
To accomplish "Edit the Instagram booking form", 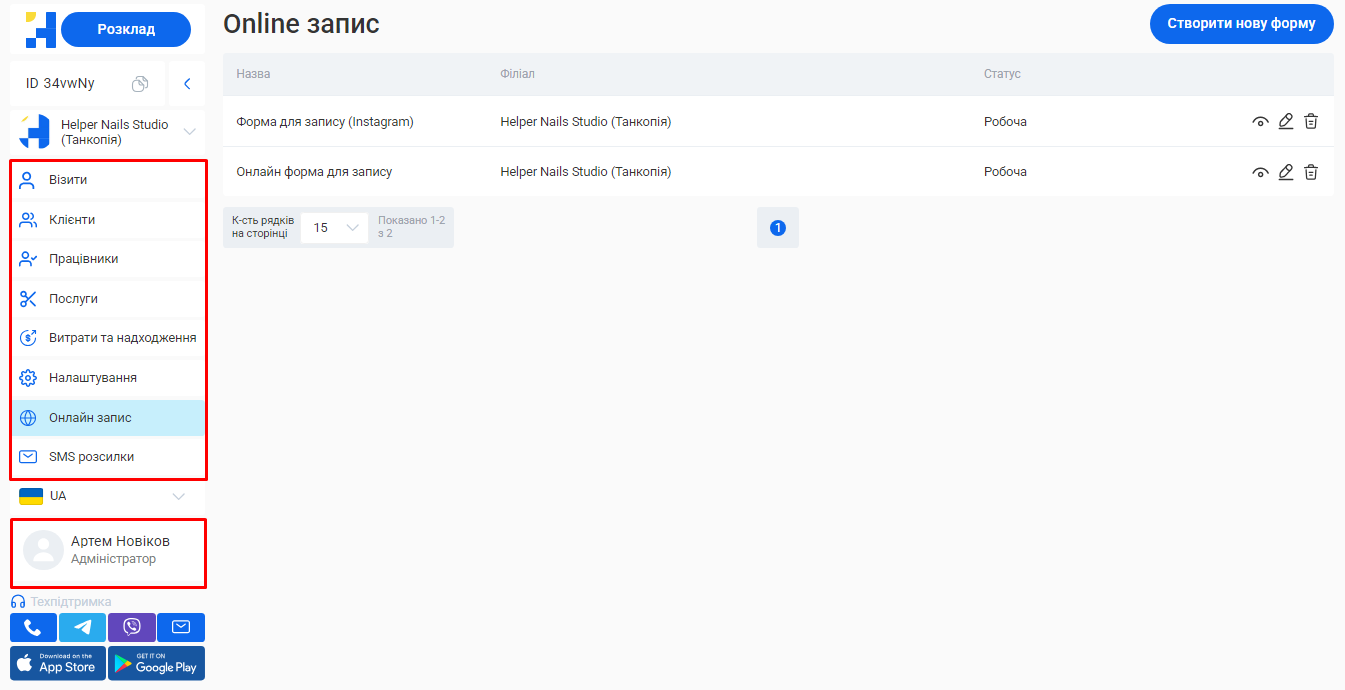I will pos(1286,121).
